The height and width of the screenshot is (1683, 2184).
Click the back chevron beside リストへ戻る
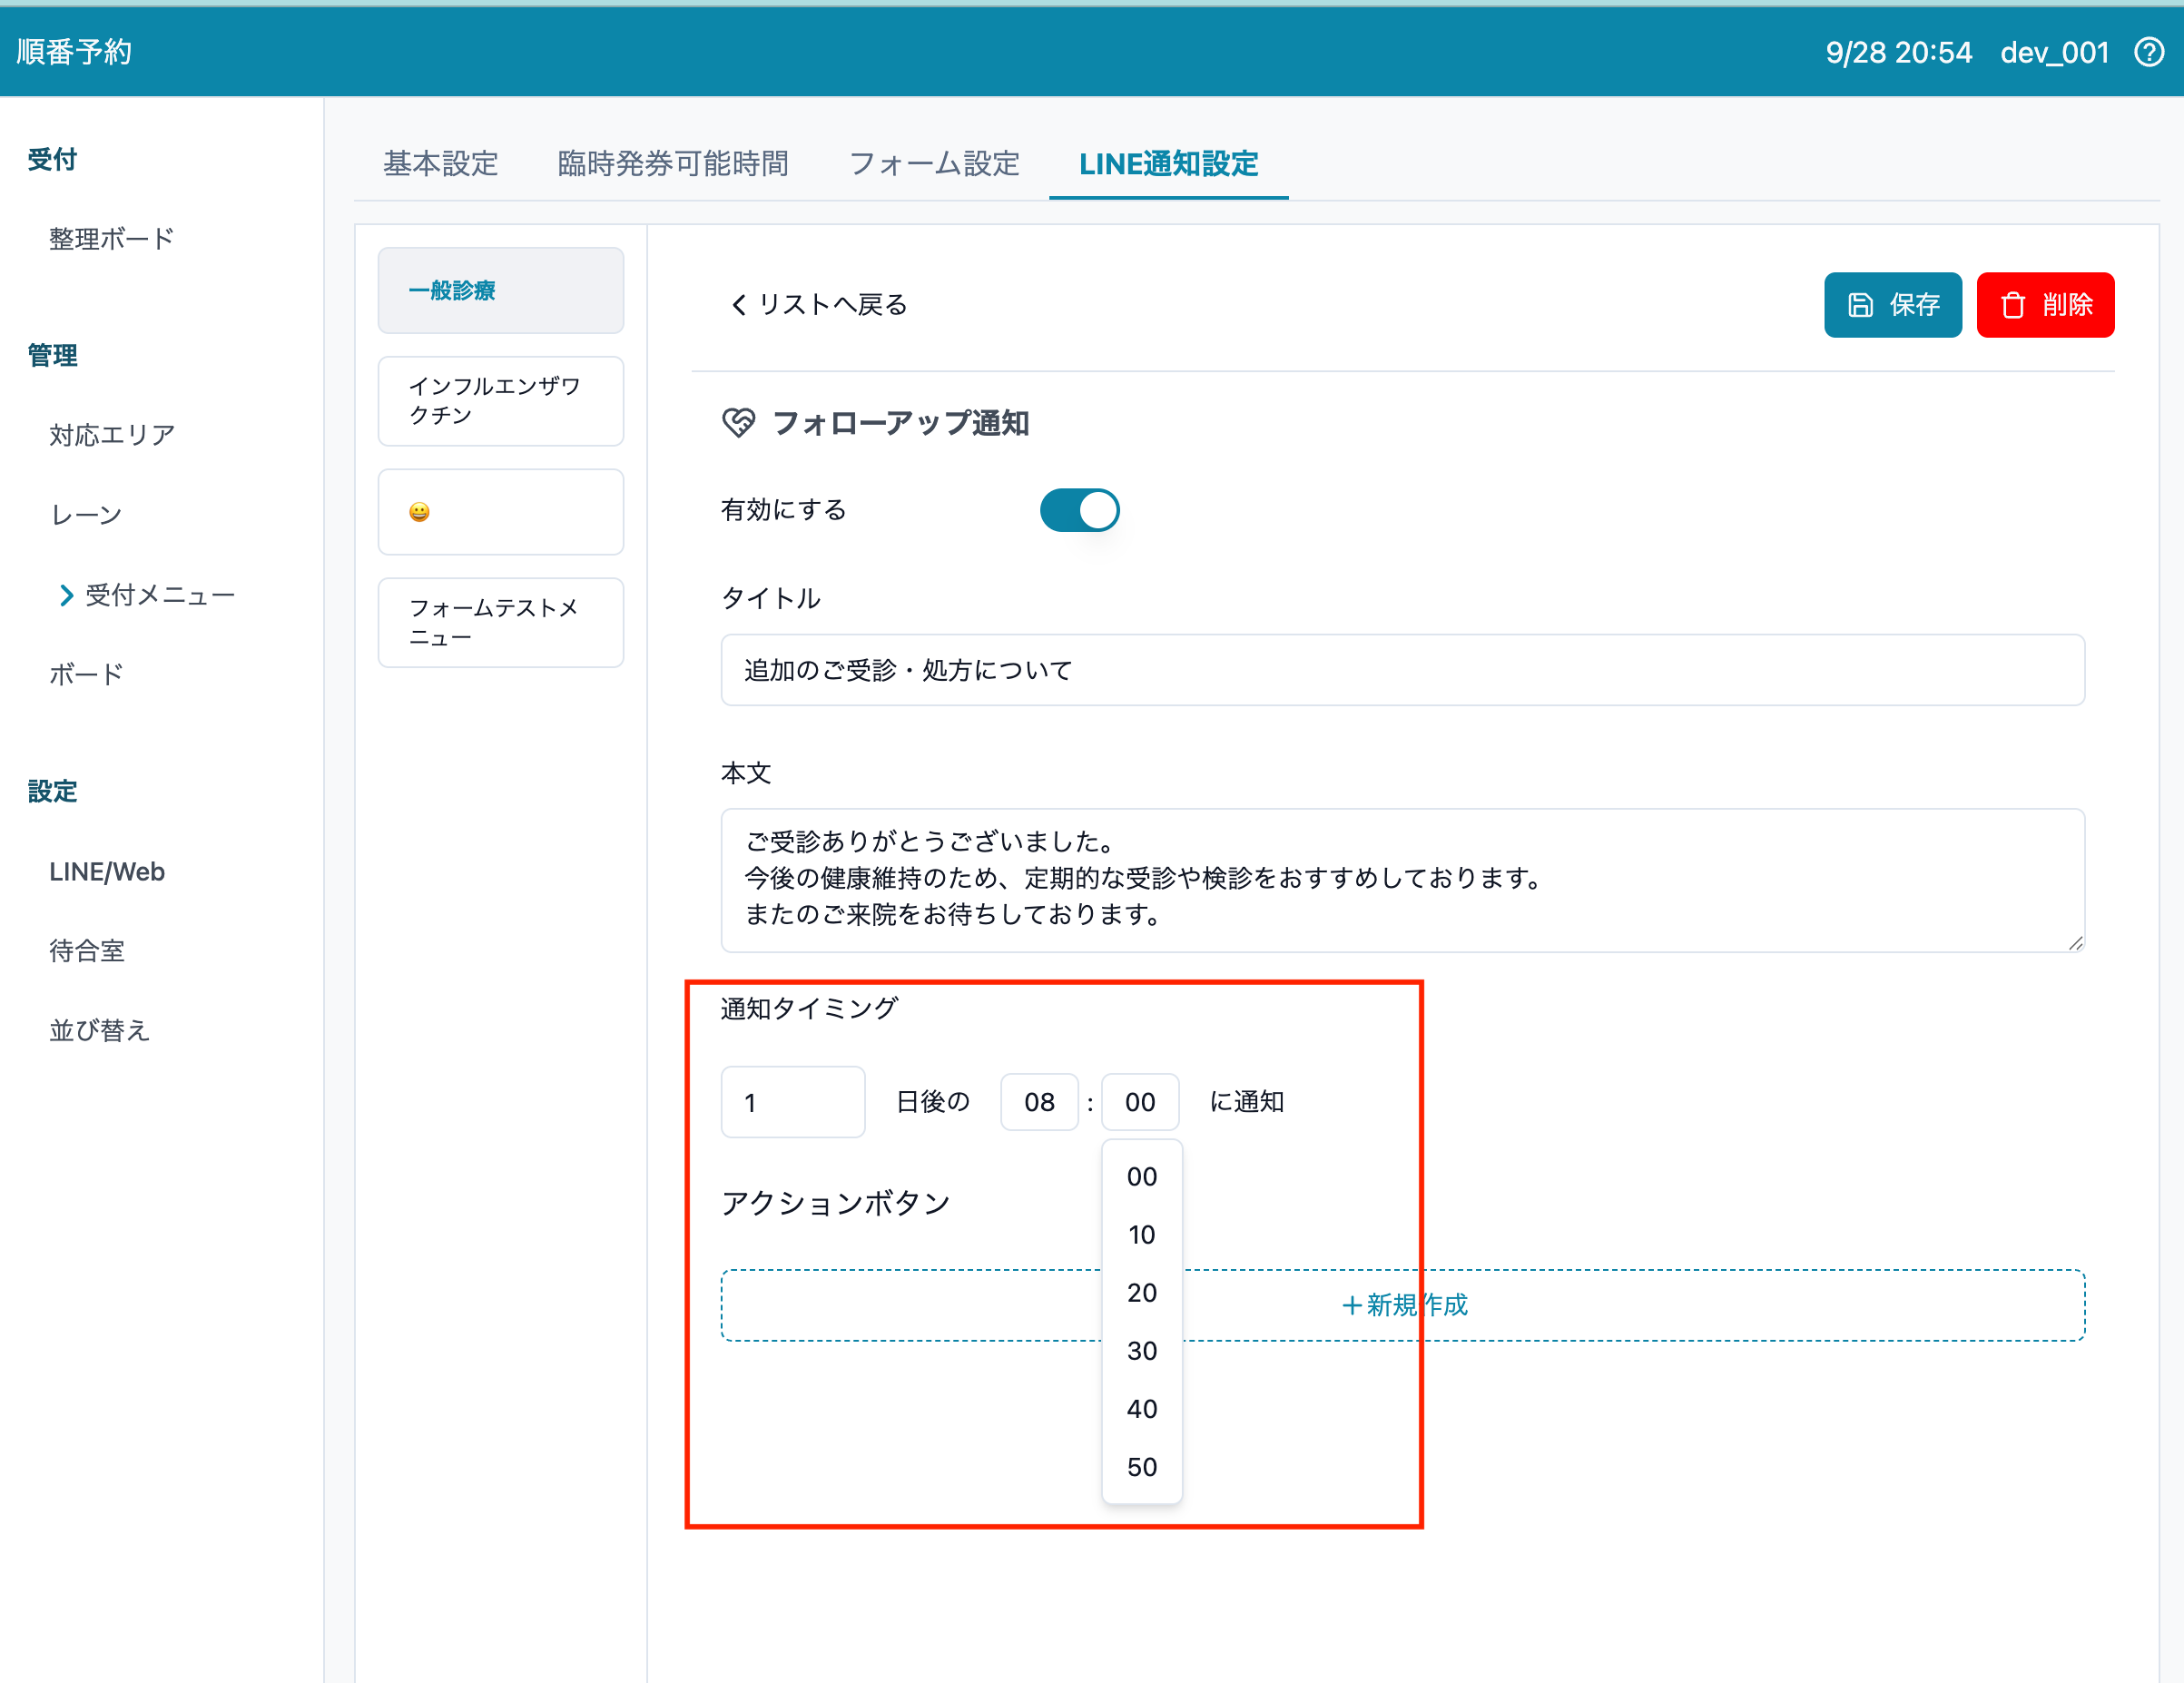pos(739,305)
